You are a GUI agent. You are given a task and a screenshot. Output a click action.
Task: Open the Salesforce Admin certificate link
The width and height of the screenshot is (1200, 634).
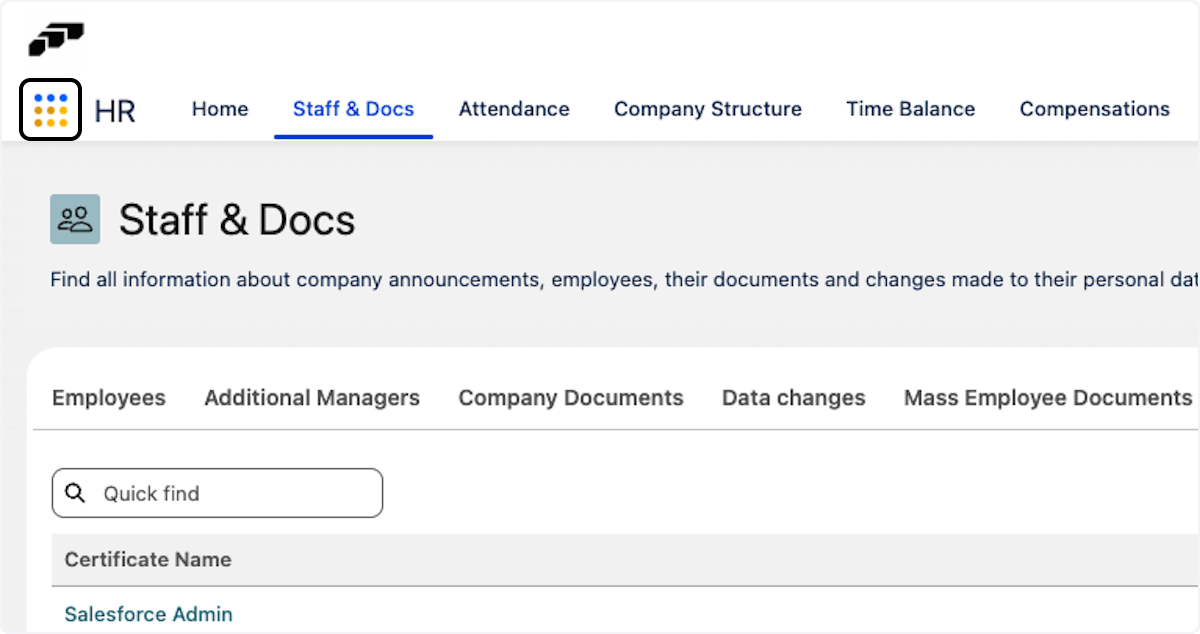click(x=148, y=614)
